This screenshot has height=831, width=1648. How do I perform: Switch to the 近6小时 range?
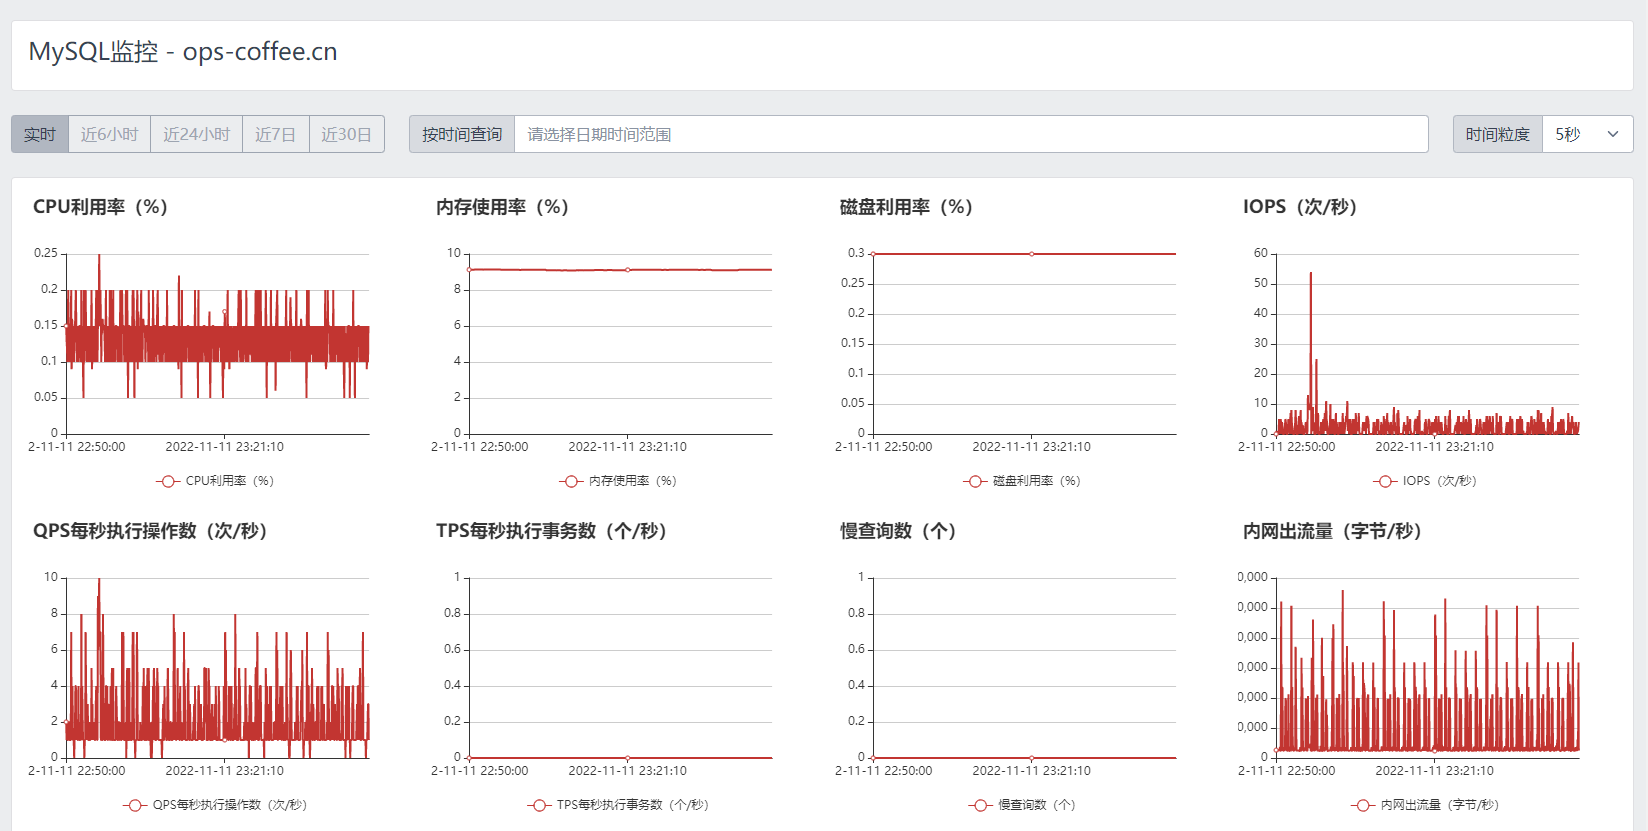pos(109,134)
